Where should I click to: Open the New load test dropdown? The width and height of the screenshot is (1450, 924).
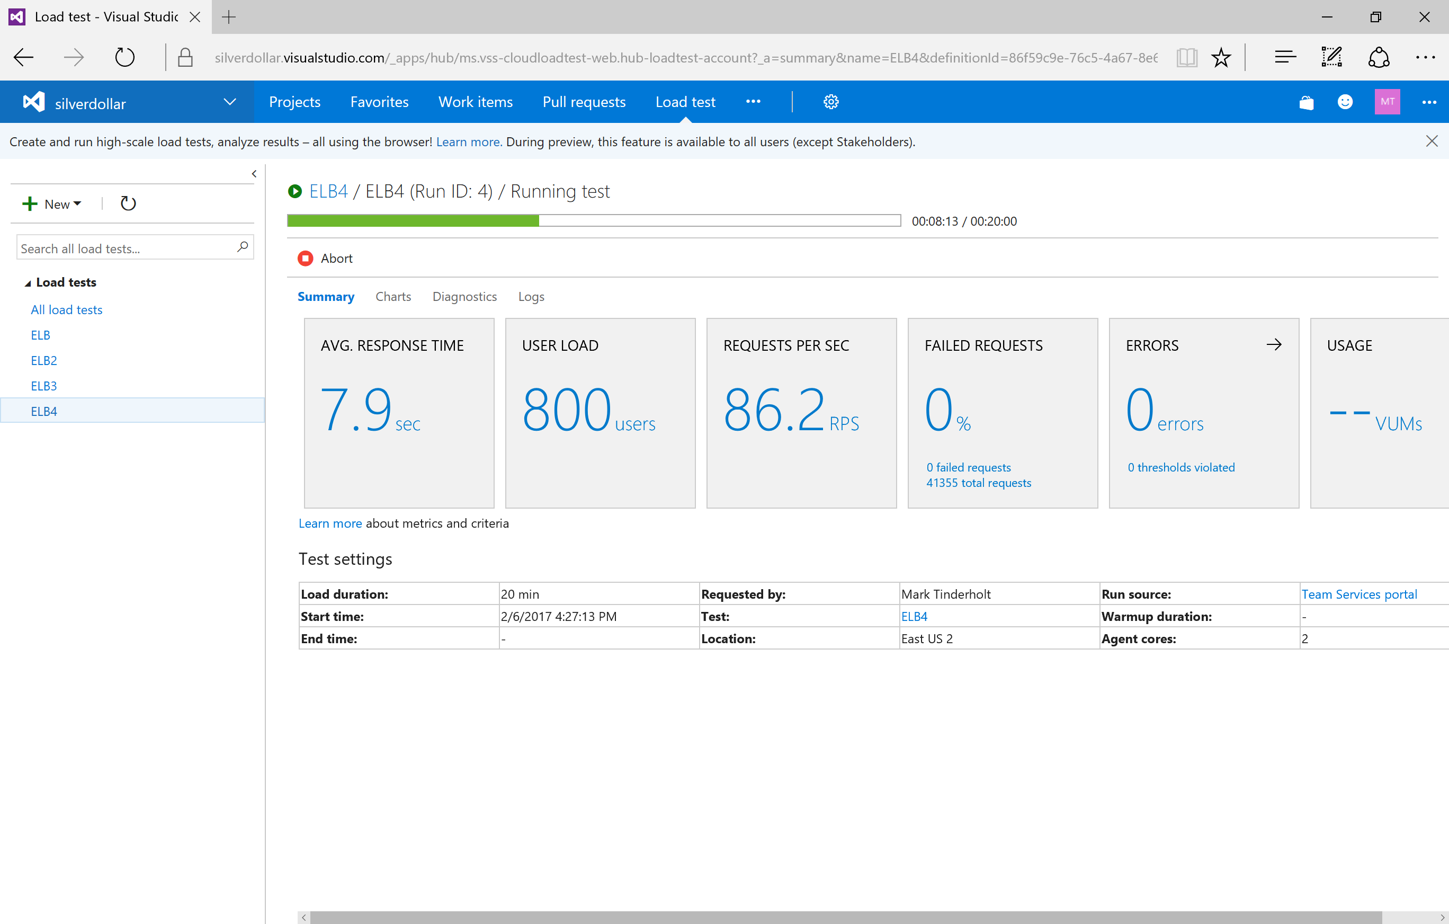tap(52, 204)
